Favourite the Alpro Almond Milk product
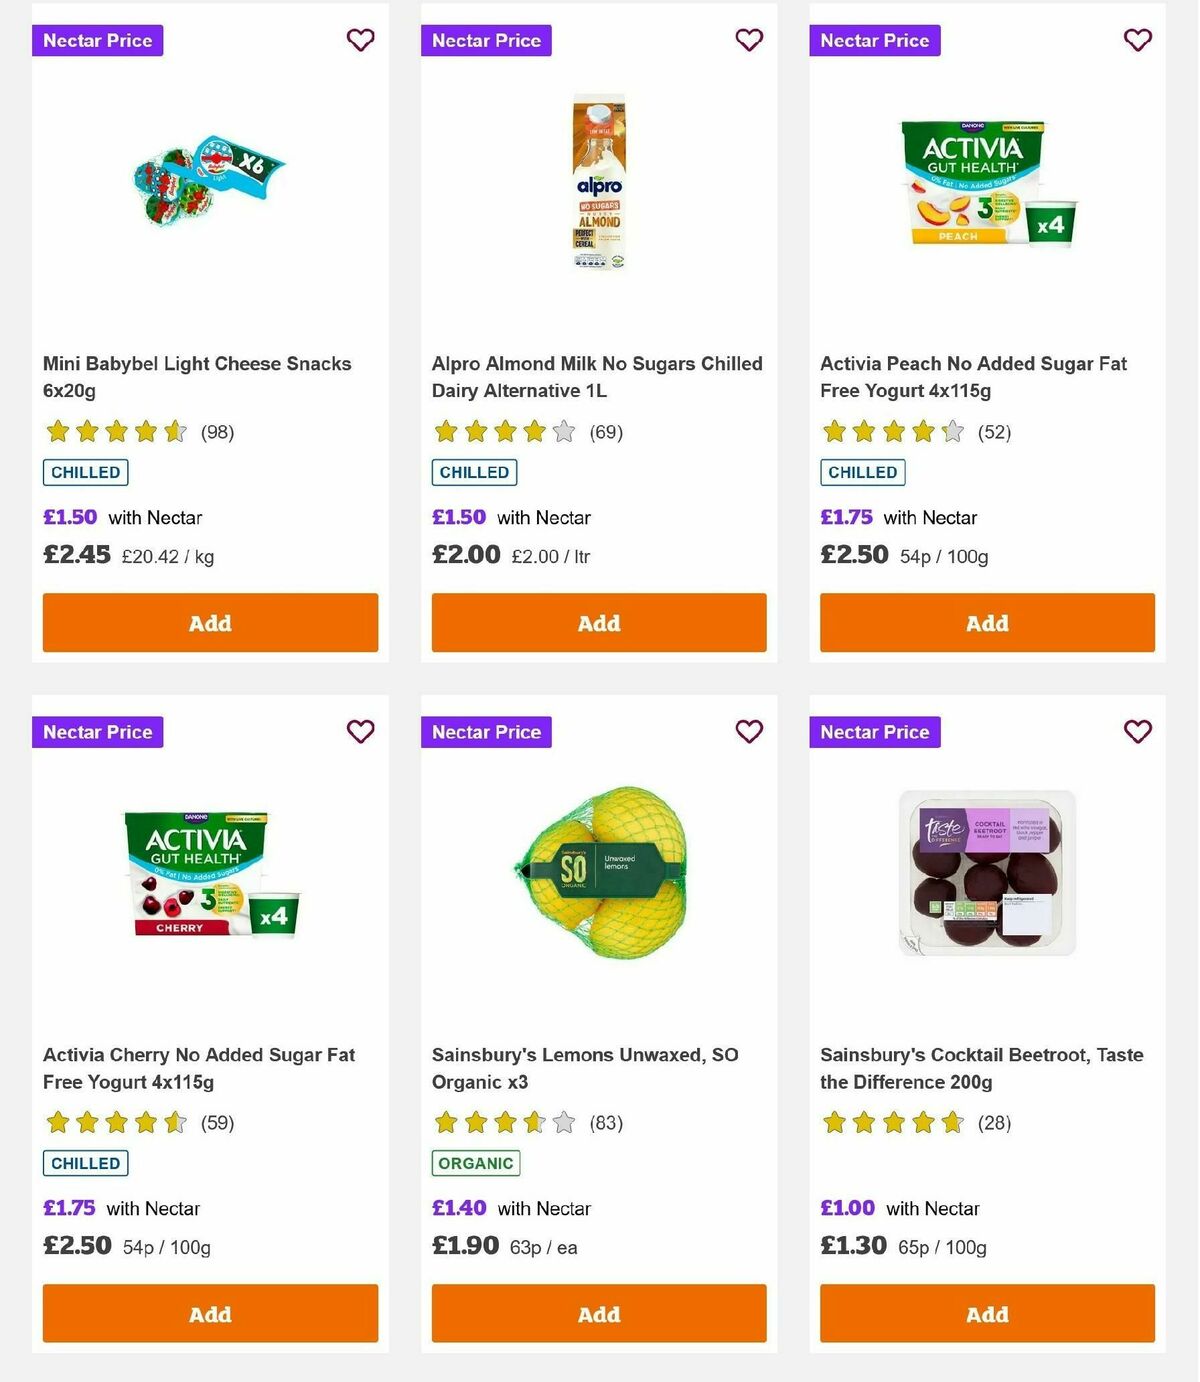 748,40
